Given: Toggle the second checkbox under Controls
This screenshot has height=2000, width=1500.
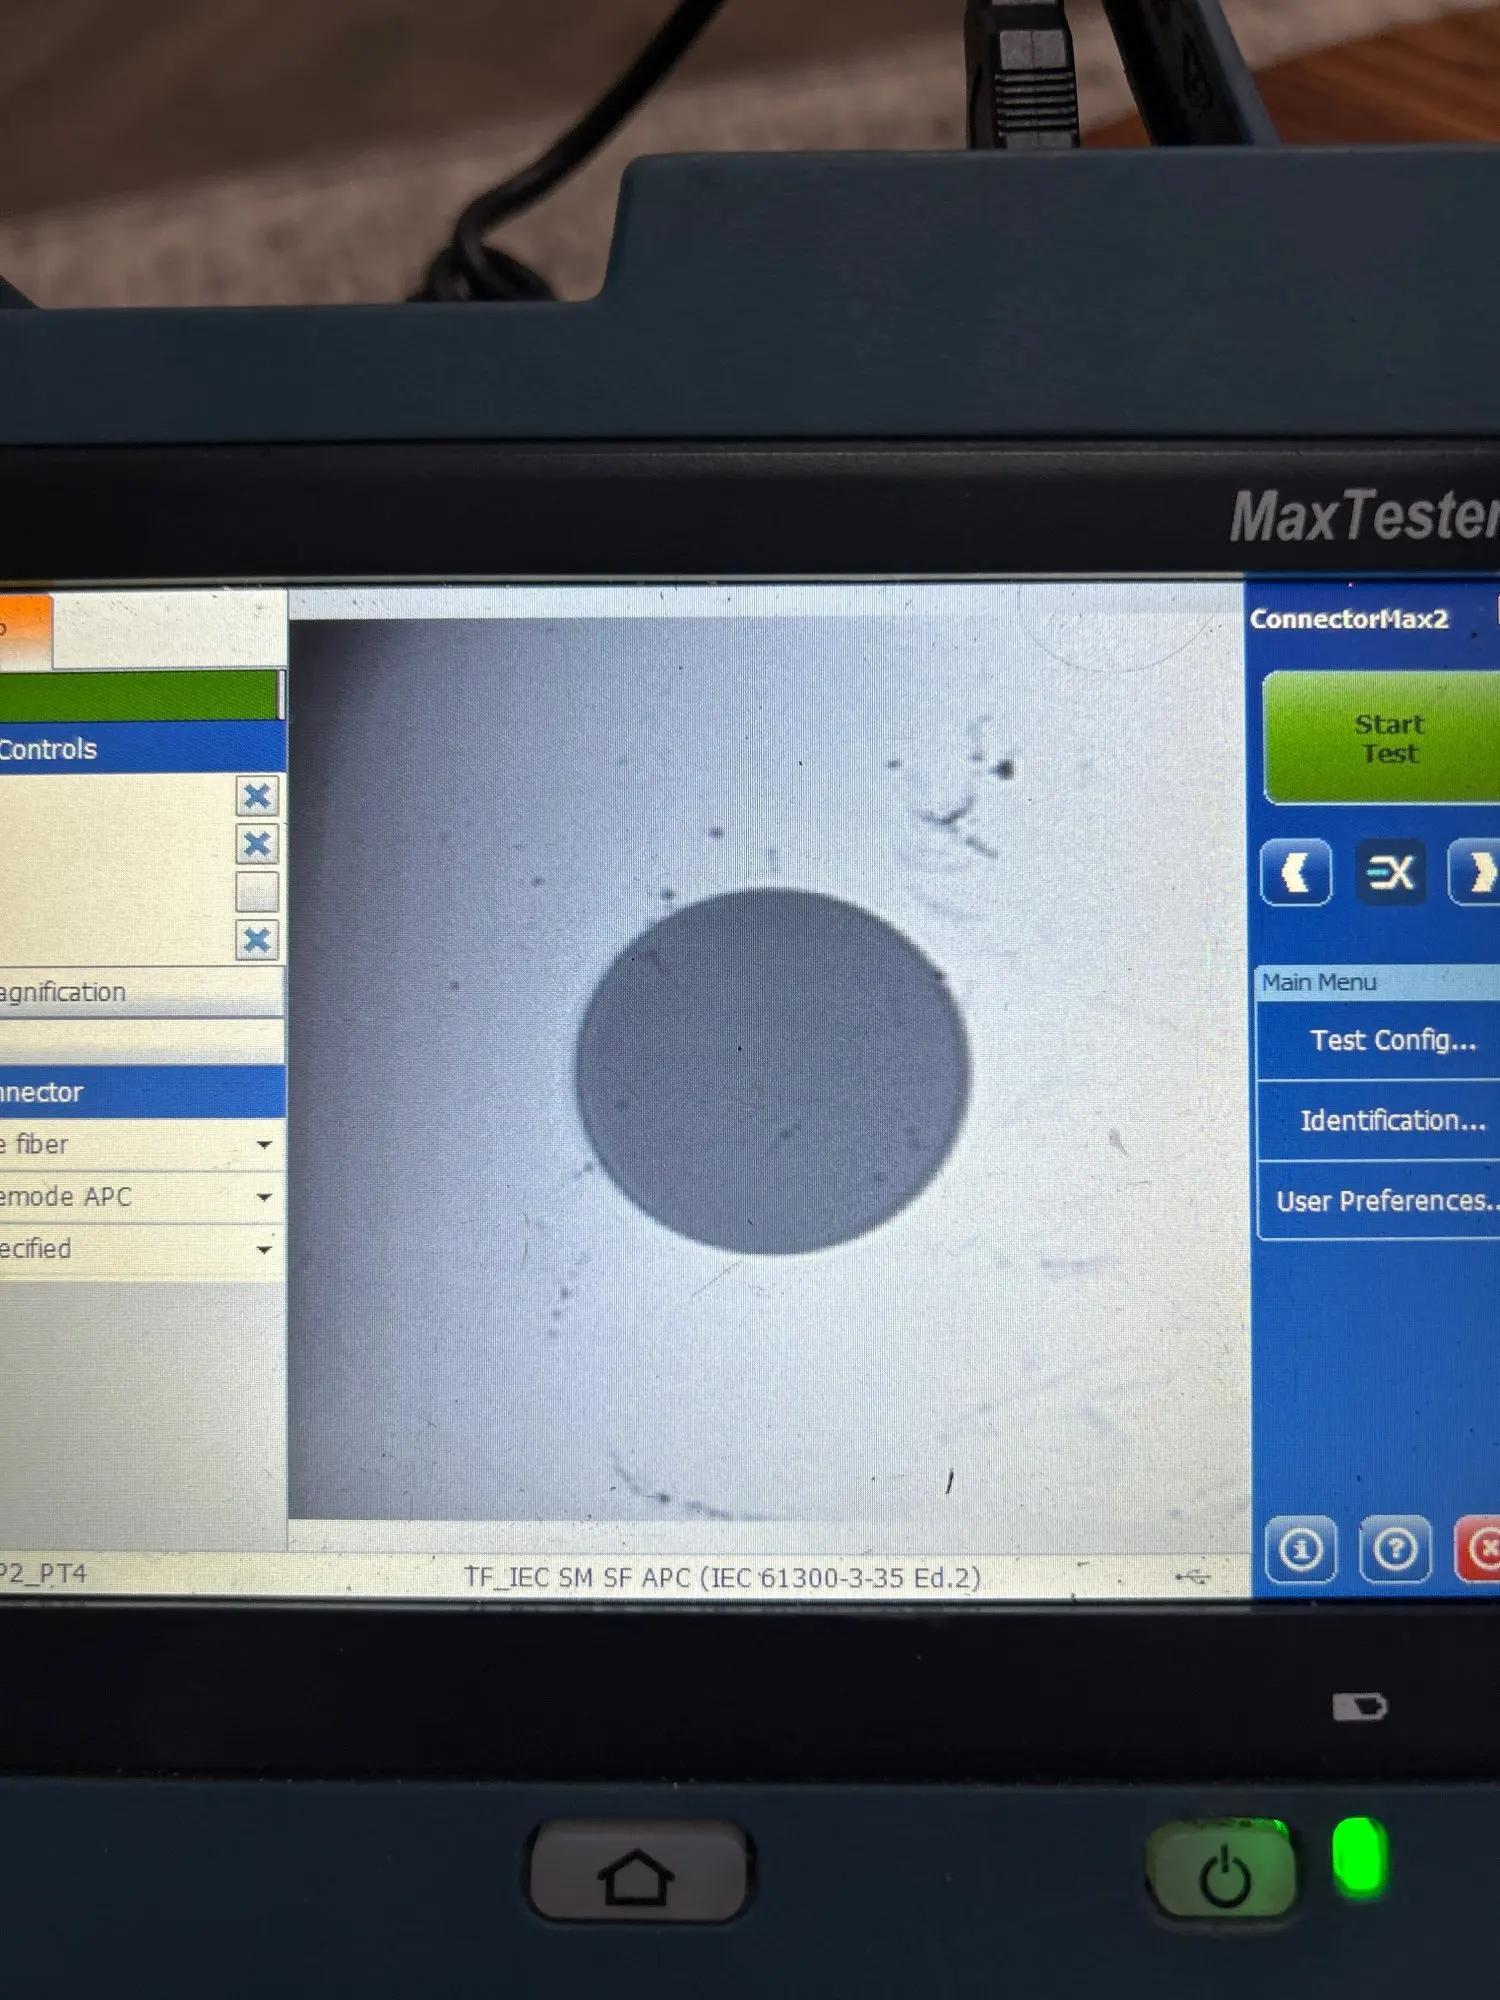Looking at the screenshot, I should pyautogui.click(x=257, y=844).
